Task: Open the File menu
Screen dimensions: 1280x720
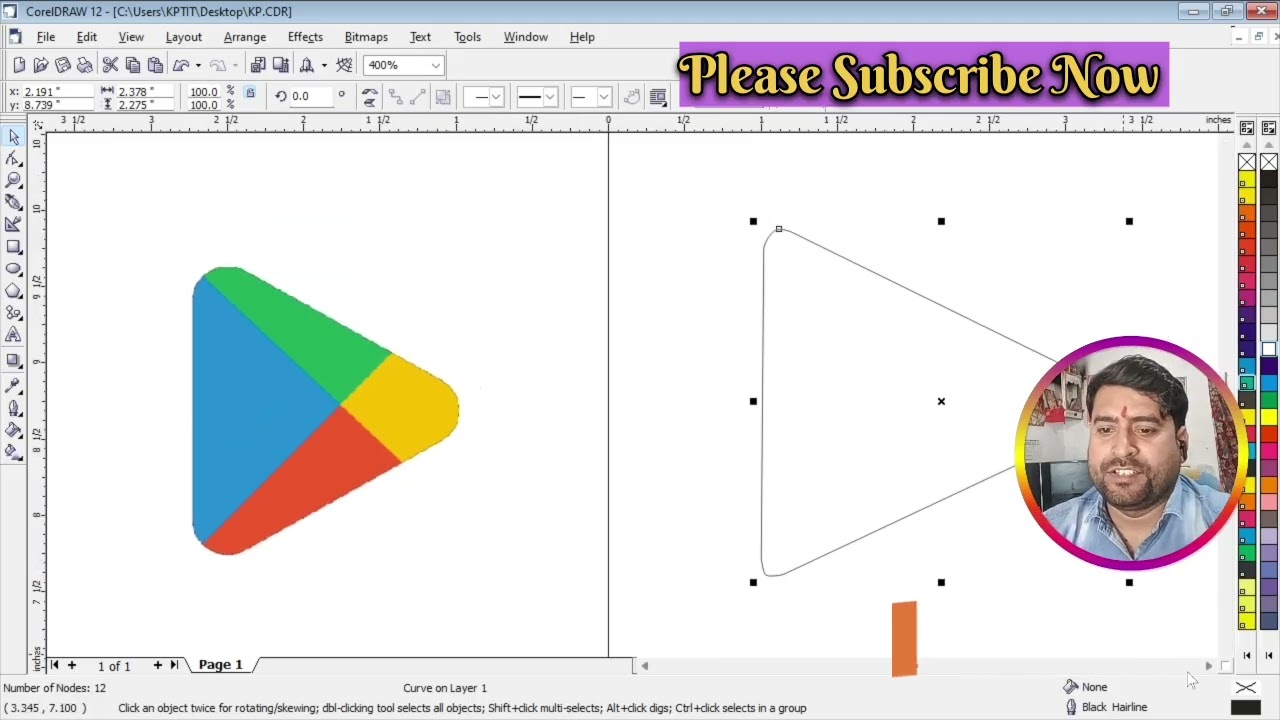Action: tap(46, 37)
